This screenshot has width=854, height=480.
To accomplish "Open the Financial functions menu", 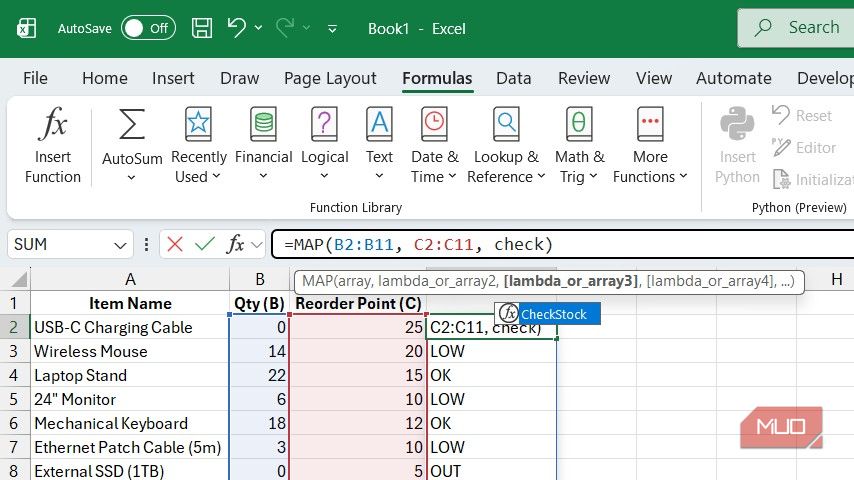I will (264, 145).
